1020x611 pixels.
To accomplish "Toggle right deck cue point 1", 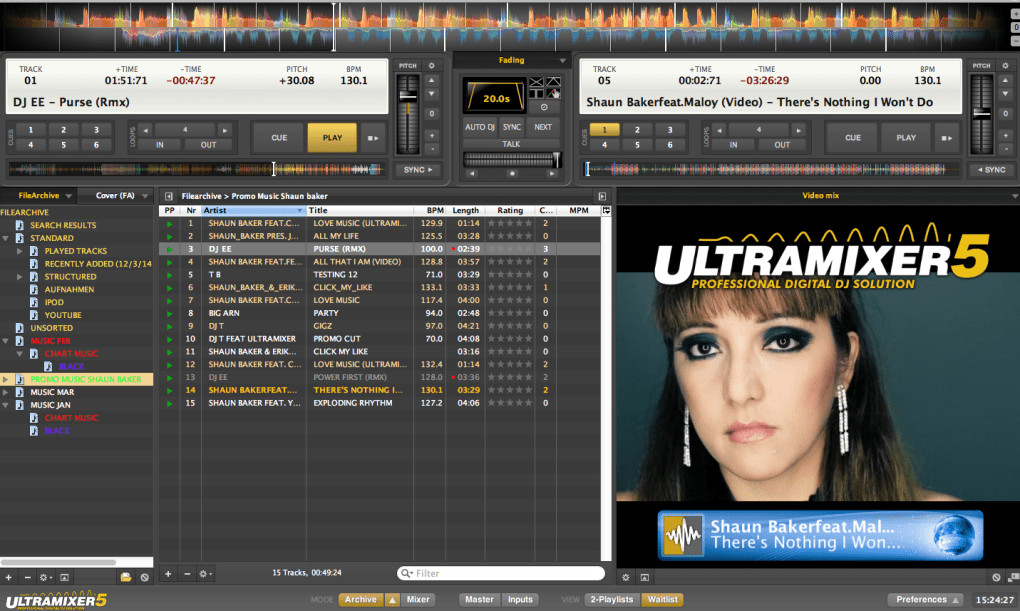I will [604, 129].
